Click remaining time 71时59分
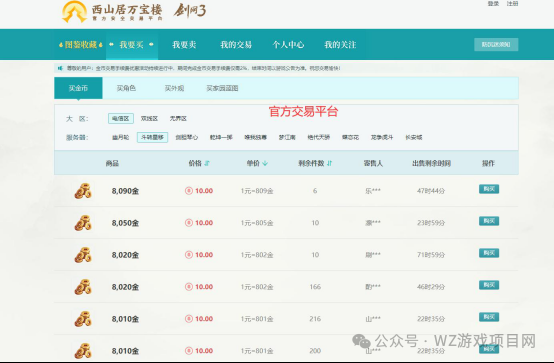The image size is (554, 363). coord(431,255)
